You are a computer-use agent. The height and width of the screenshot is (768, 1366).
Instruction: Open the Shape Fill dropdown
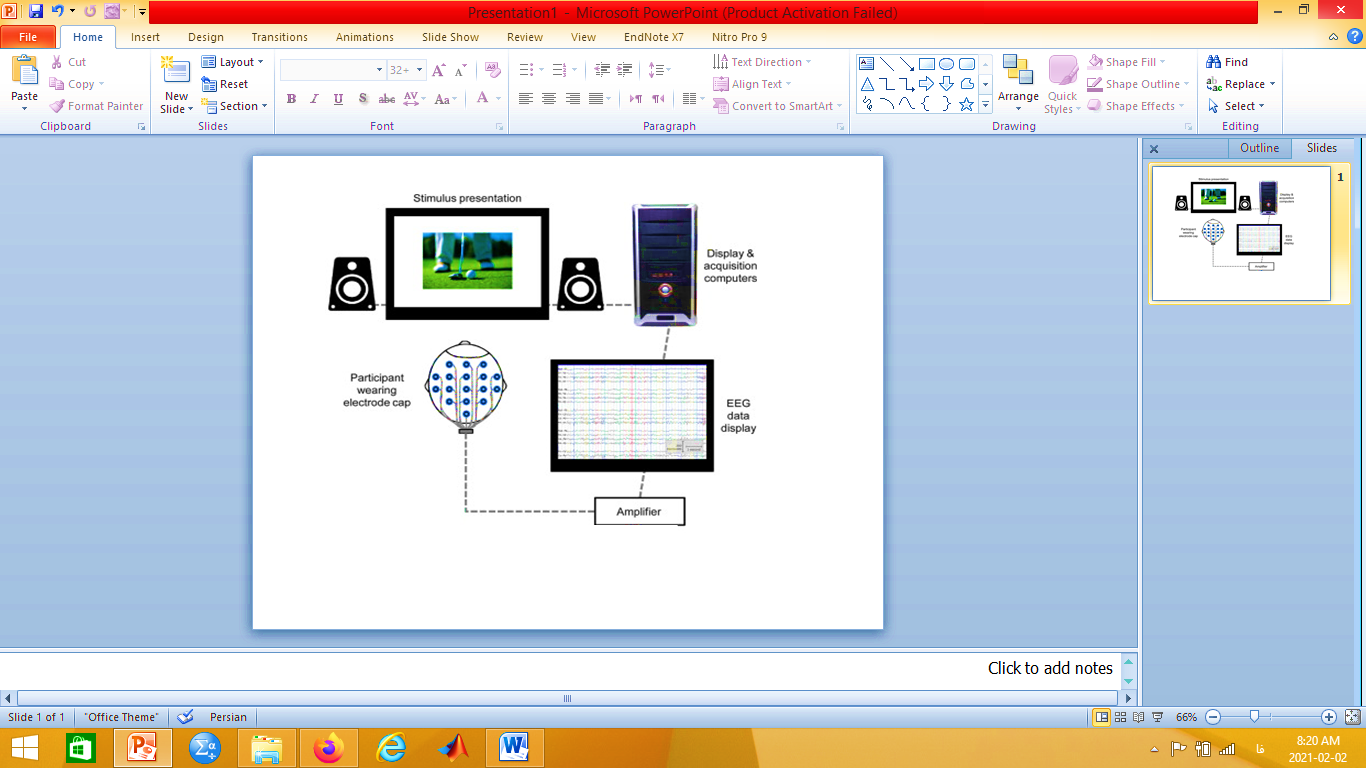(x=1138, y=62)
